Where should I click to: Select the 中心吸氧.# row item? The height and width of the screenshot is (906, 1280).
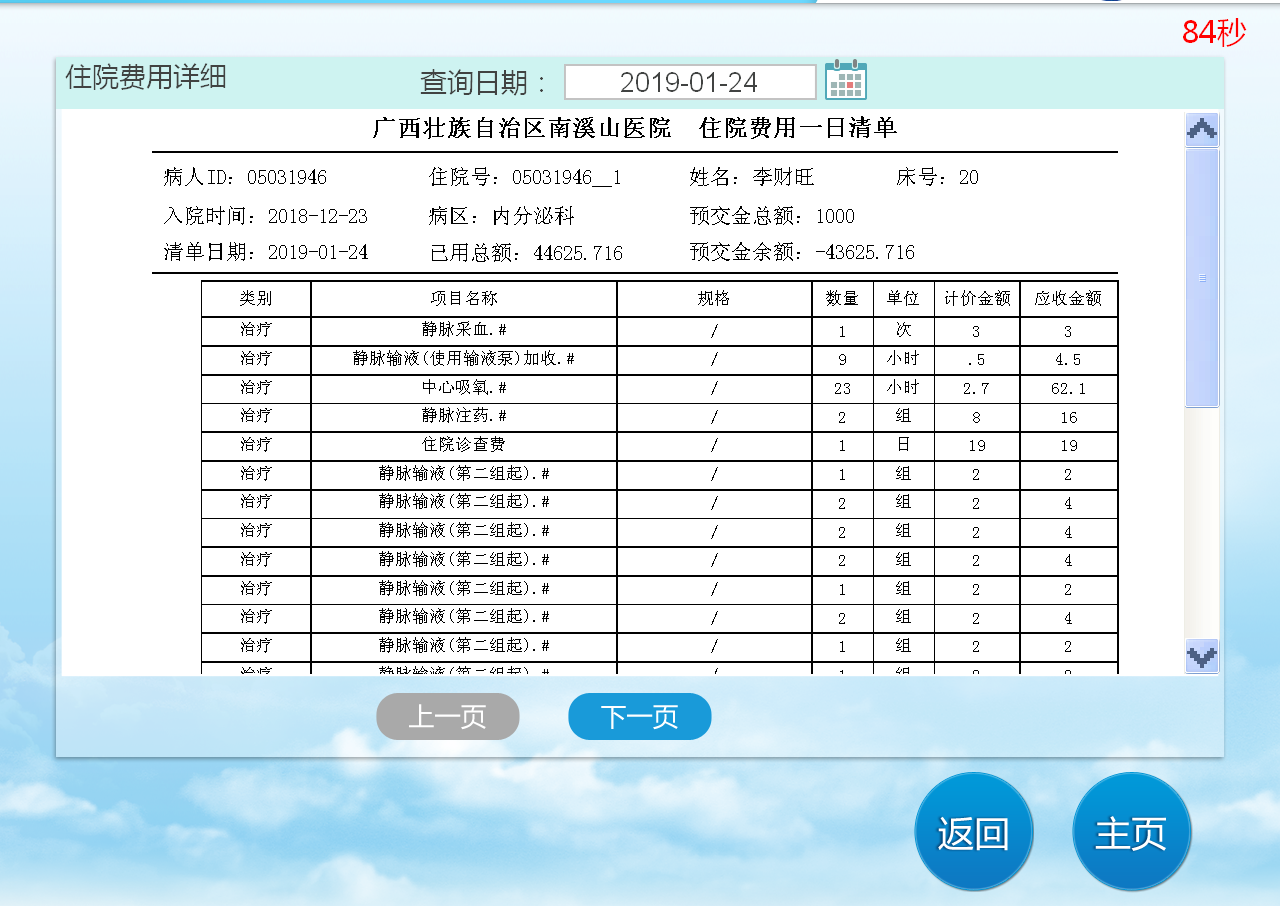tap(463, 388)
